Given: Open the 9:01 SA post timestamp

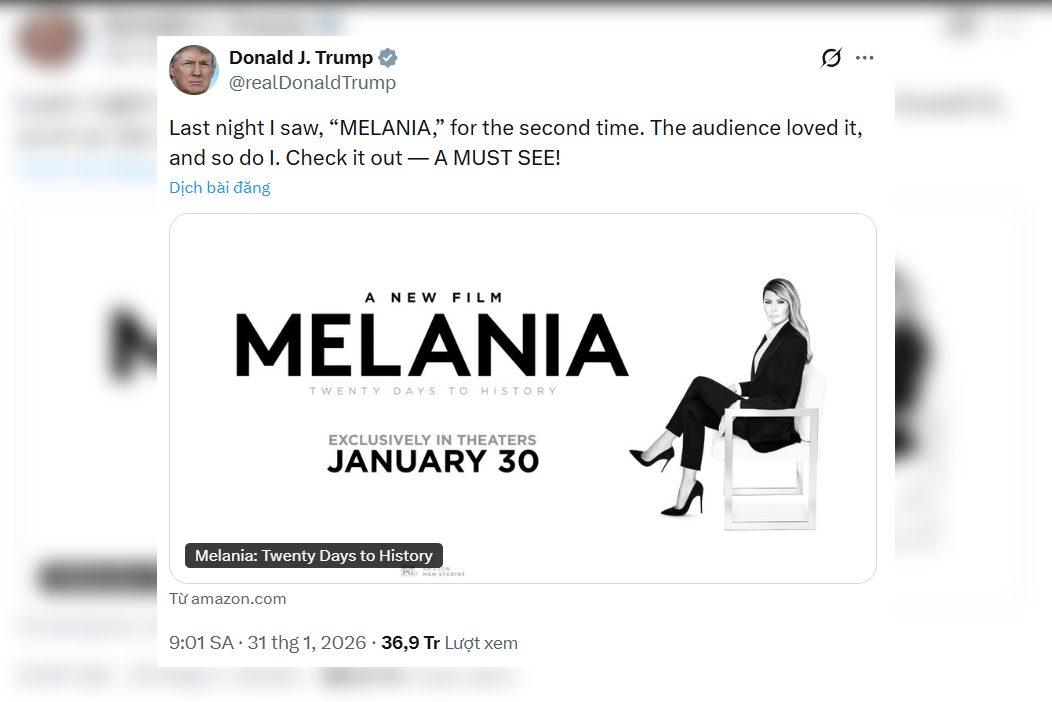Looking at the screenshot, I should click(x=201, y=643).
